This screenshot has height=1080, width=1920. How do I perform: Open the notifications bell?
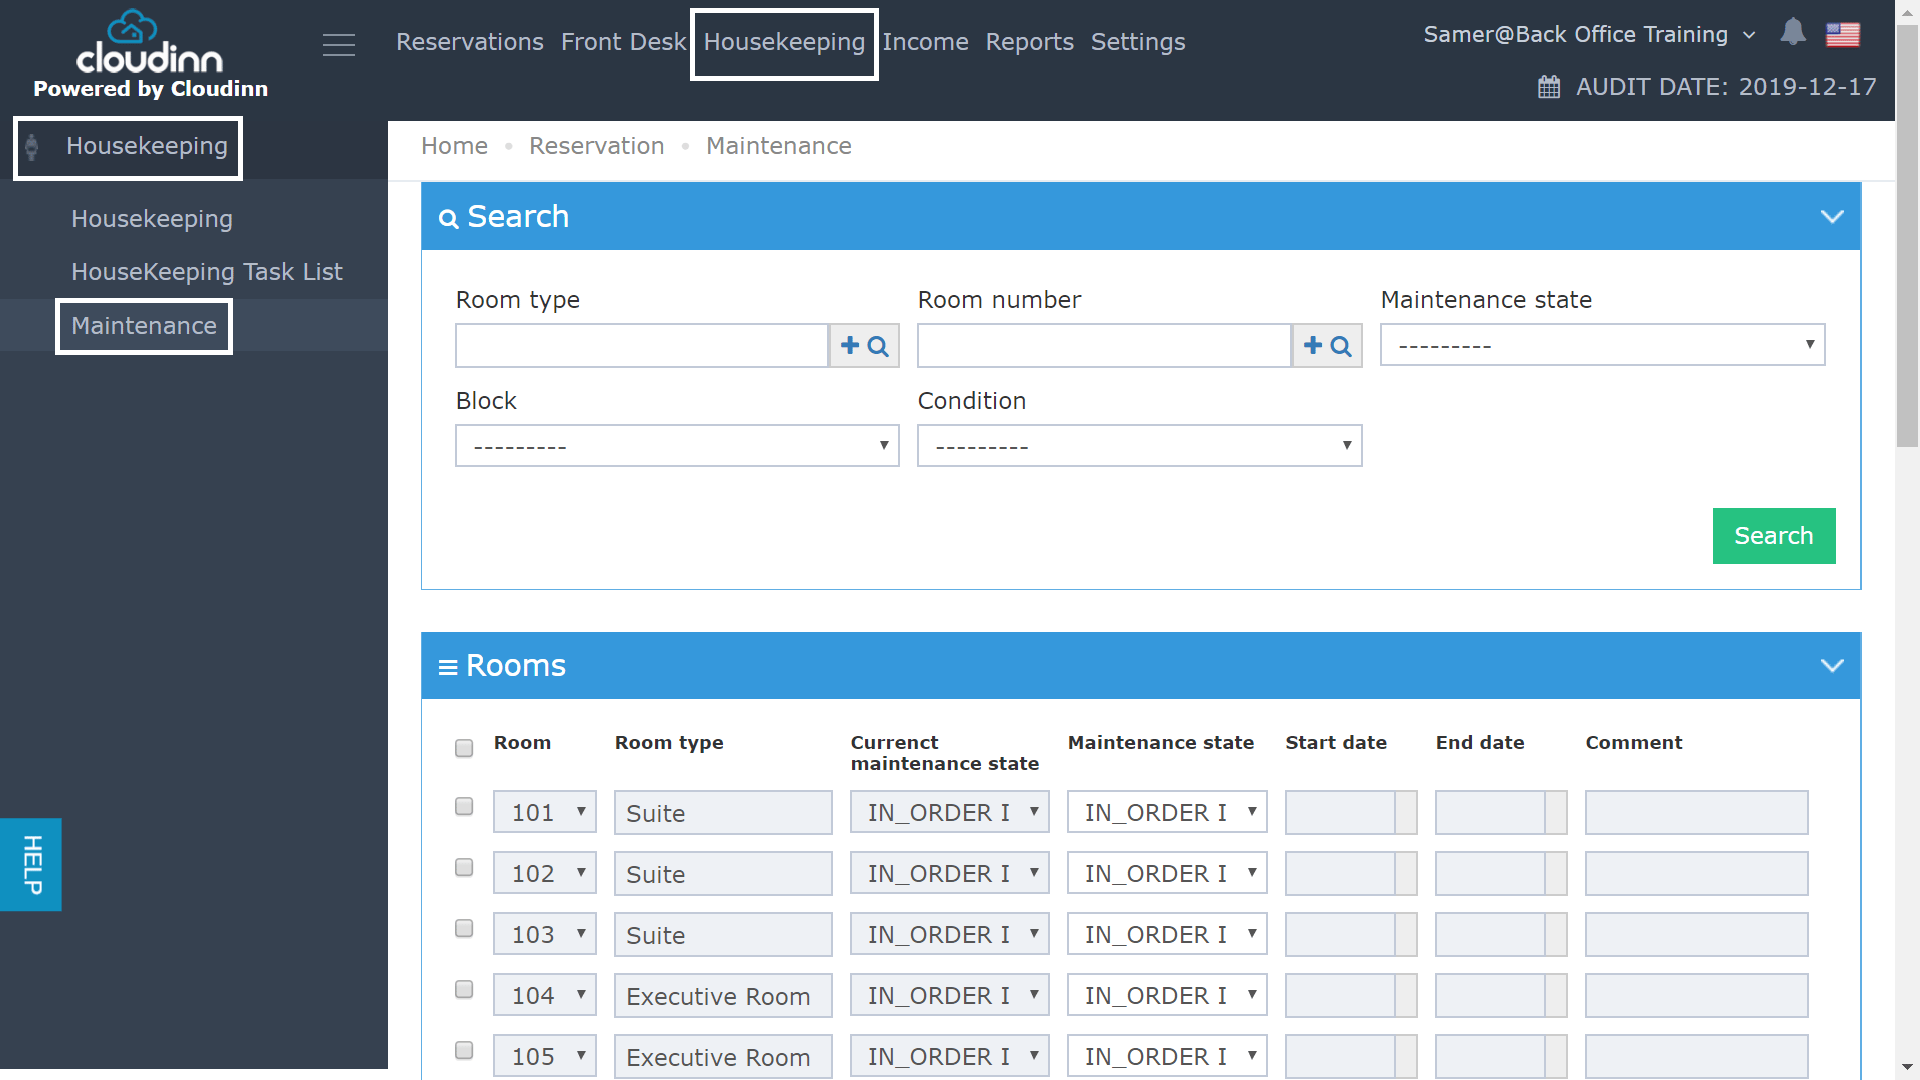click(x=1793, y=33)
